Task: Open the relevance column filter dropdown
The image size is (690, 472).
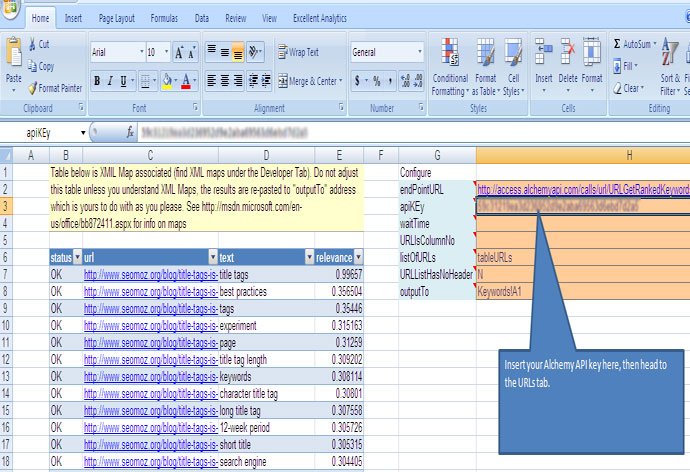Action: 358,257
